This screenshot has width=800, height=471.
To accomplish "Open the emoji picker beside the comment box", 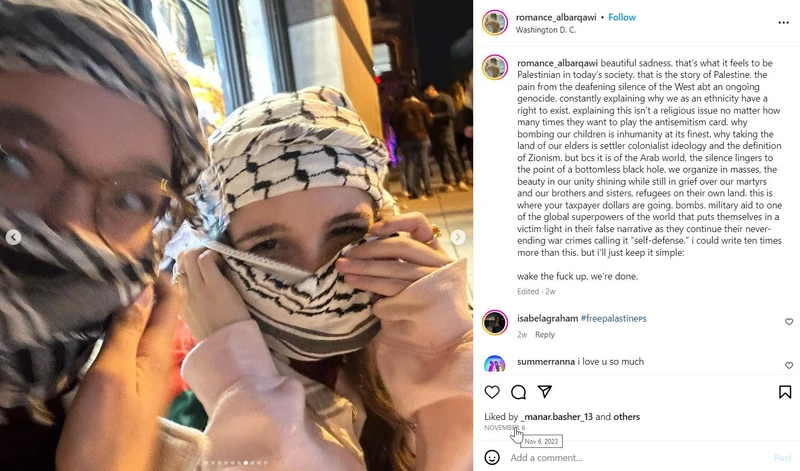I will click(x=492, y=457).
